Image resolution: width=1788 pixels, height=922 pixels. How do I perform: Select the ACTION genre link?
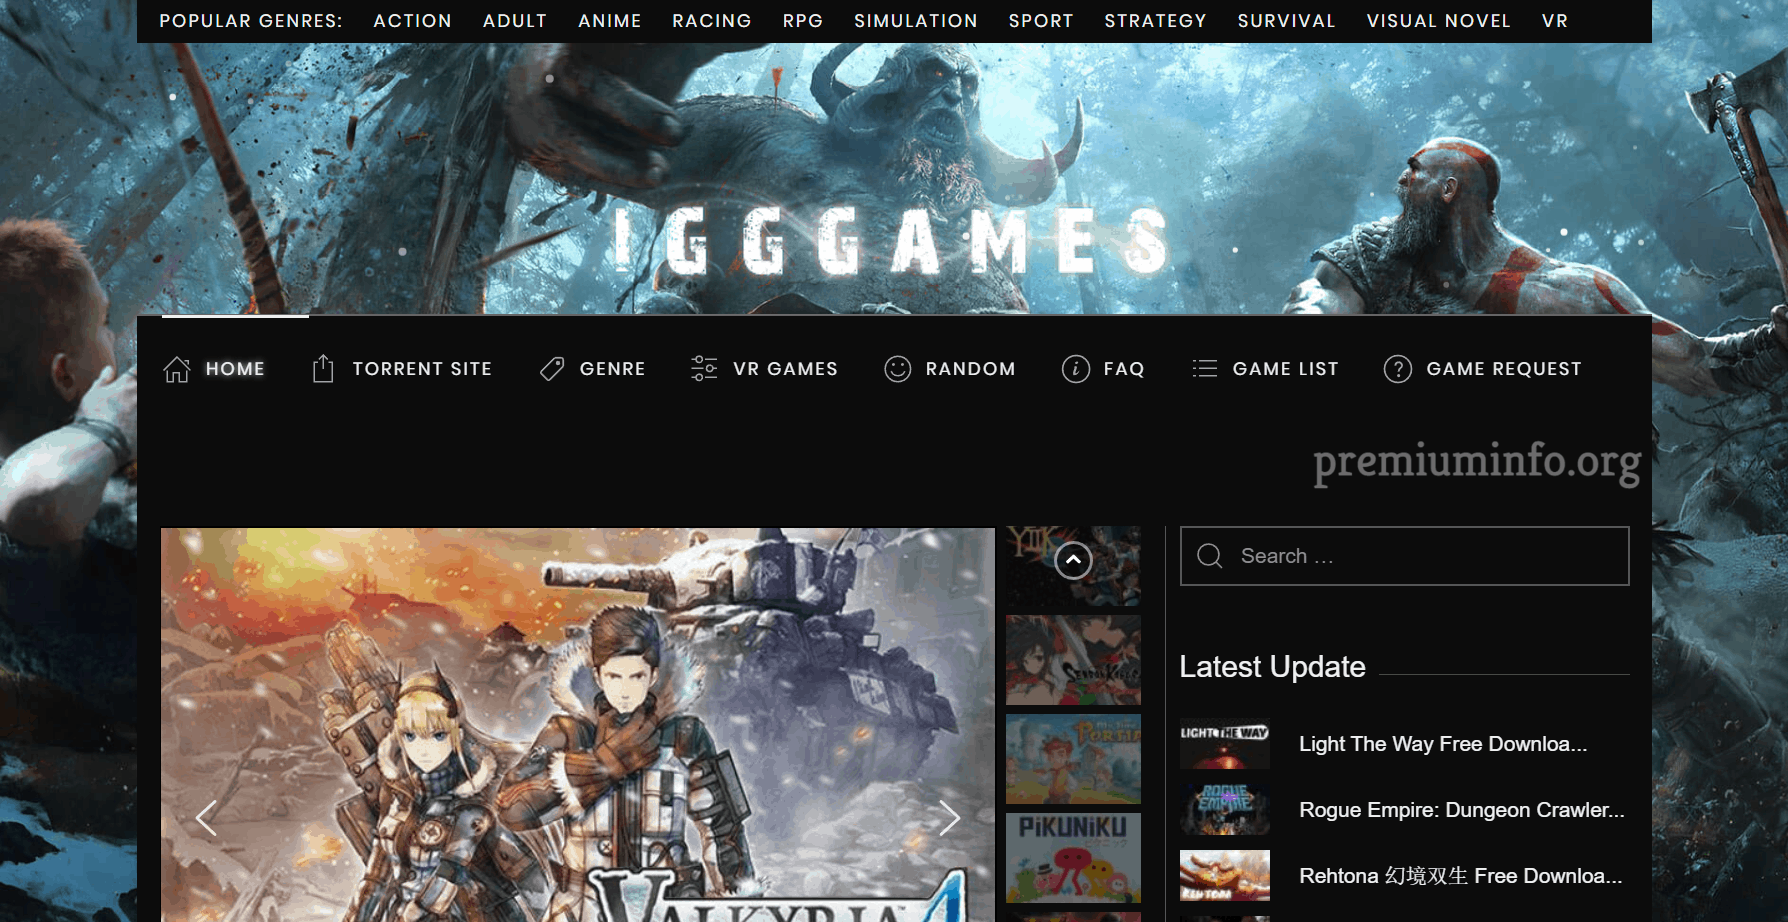413,21
